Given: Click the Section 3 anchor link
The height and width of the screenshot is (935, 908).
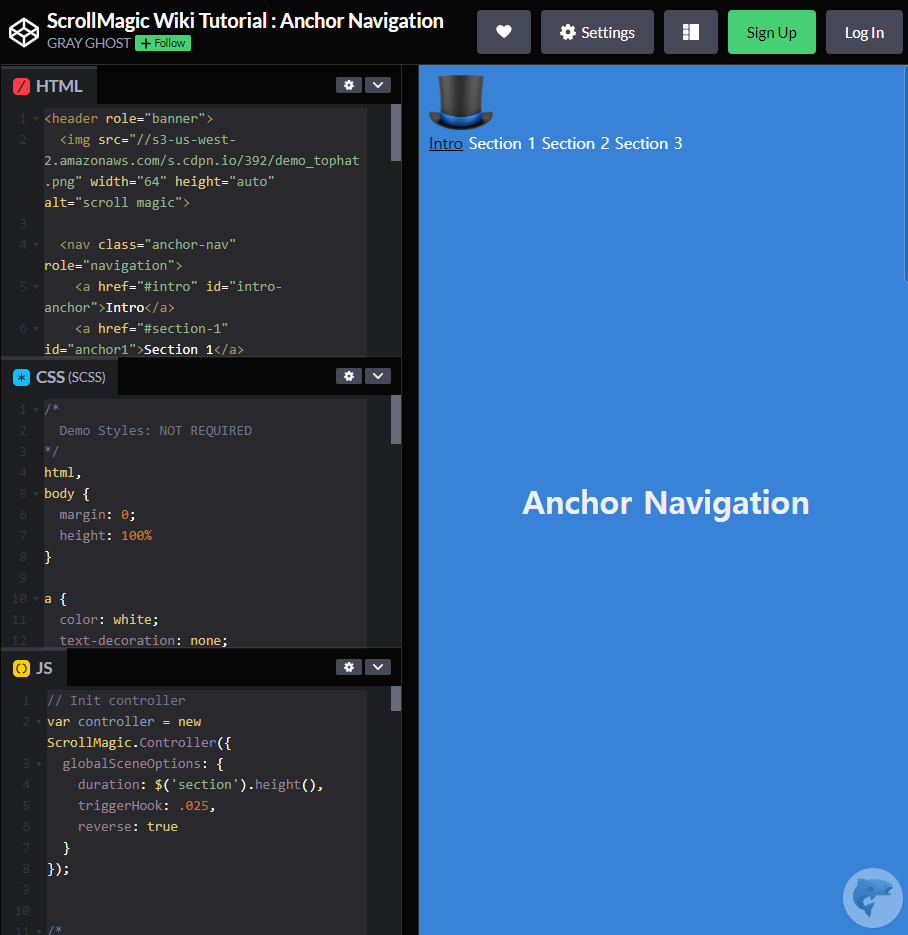Looking at the screenshot, I should click(648, 144).
